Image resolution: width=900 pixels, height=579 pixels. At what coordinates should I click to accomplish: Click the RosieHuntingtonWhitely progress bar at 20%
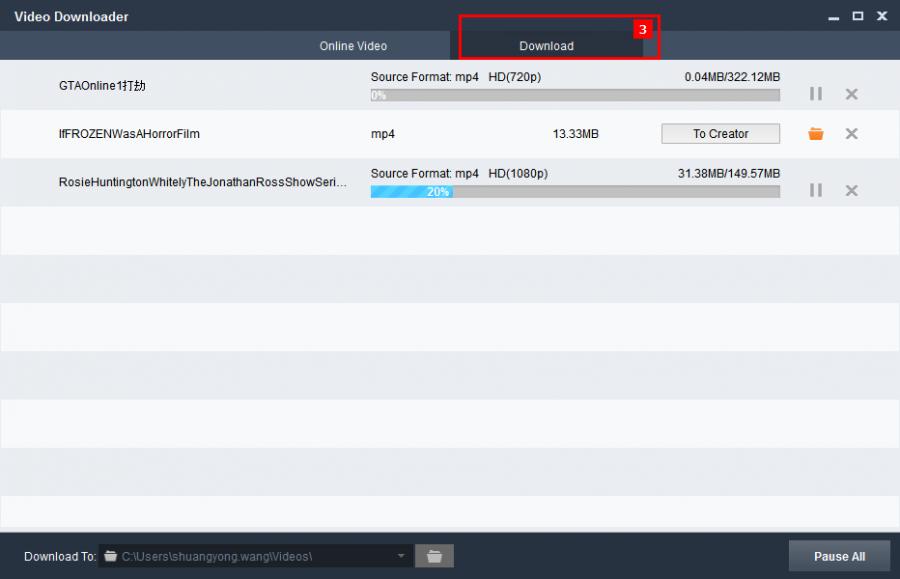pos(575,192)
